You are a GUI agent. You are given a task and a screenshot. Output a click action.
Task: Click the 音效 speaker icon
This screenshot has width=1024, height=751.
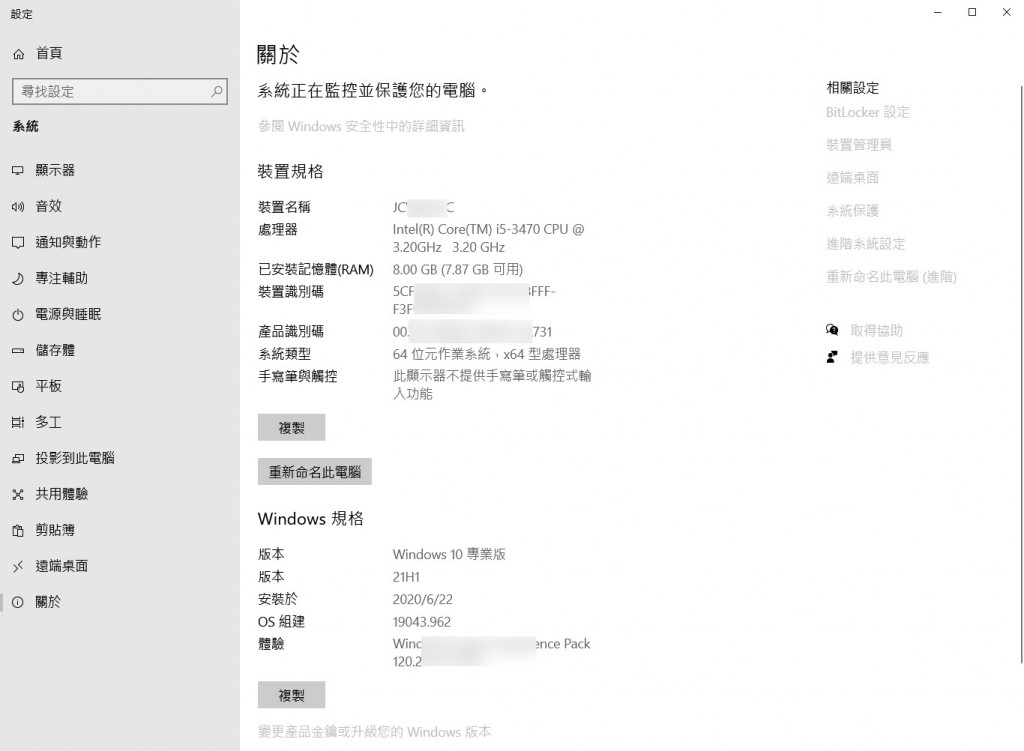(18, 207)
